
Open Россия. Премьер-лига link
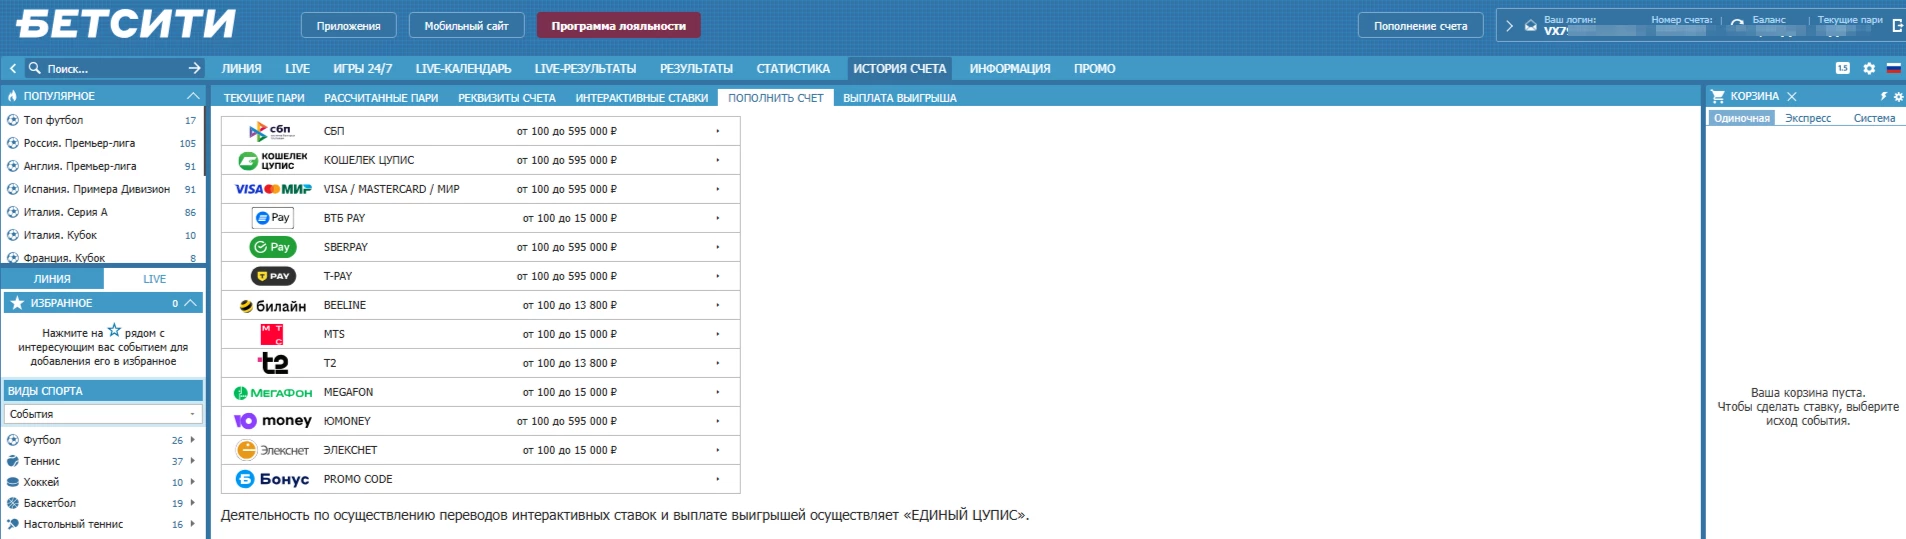click(x=79, y=143)
